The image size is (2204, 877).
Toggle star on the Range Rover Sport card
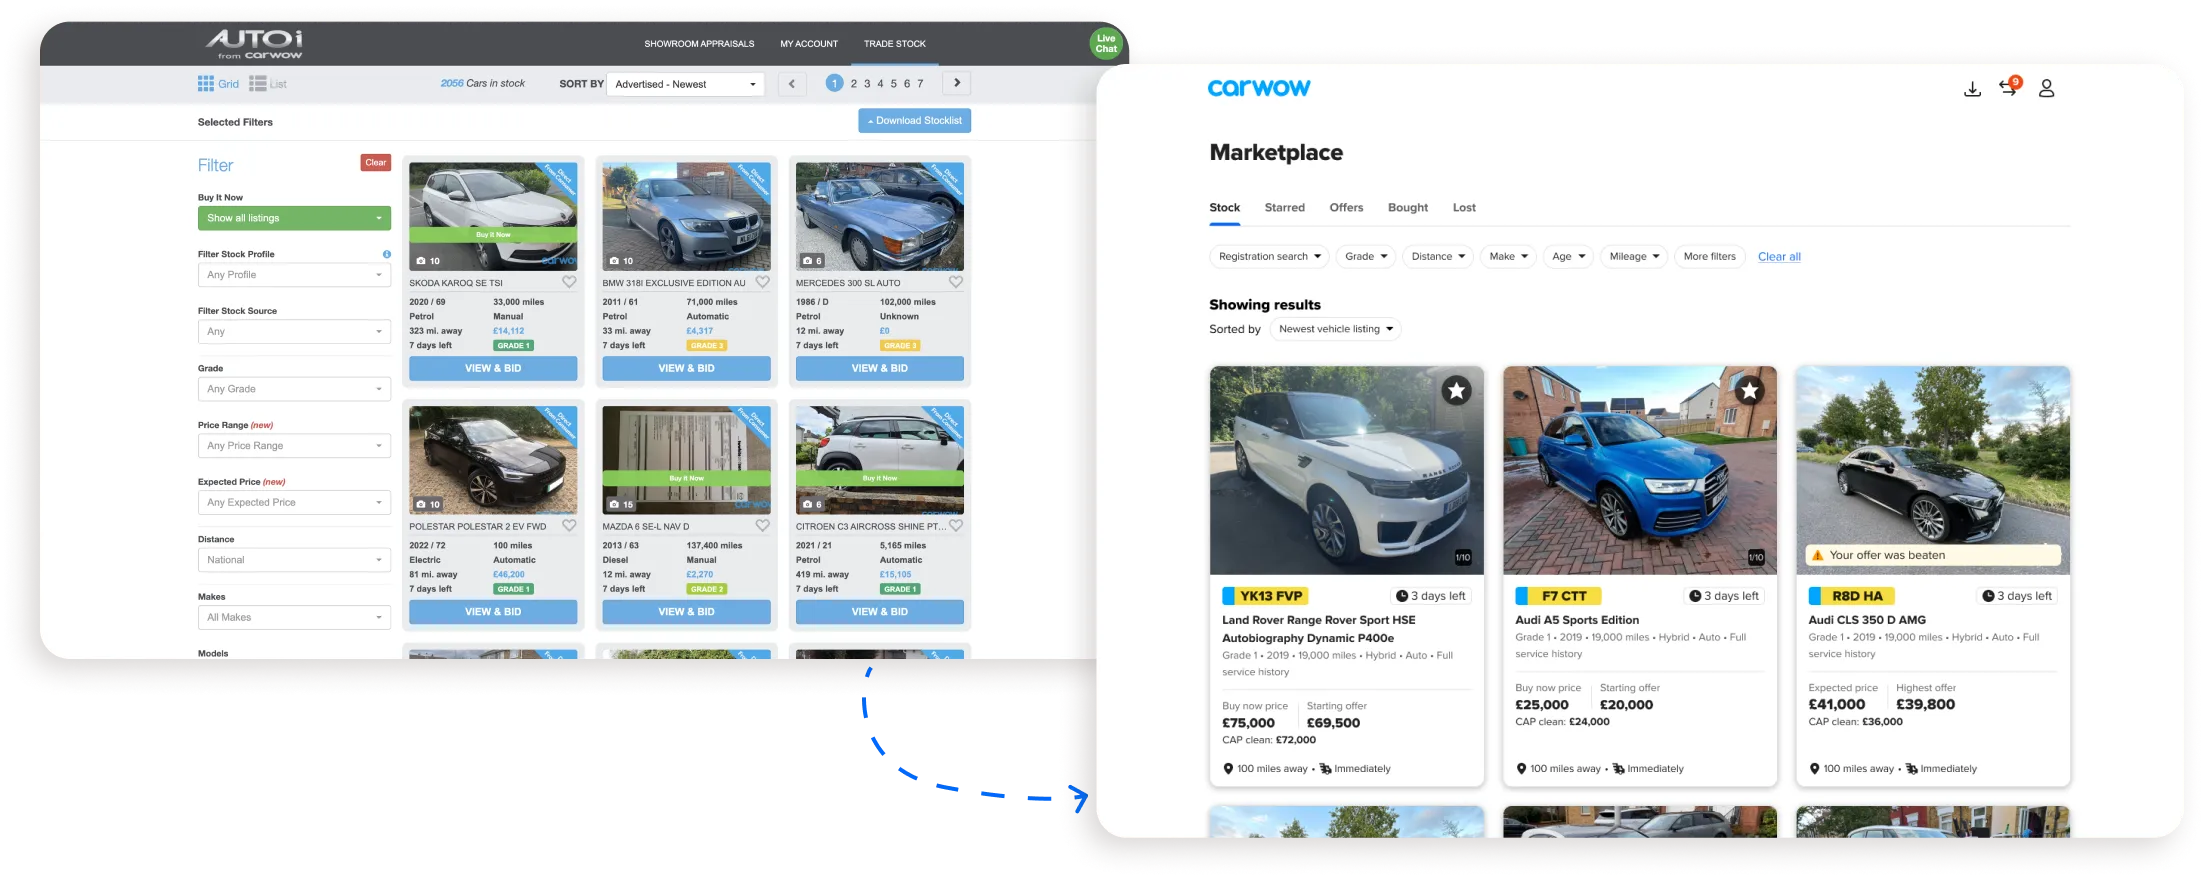pos(1457,391)
